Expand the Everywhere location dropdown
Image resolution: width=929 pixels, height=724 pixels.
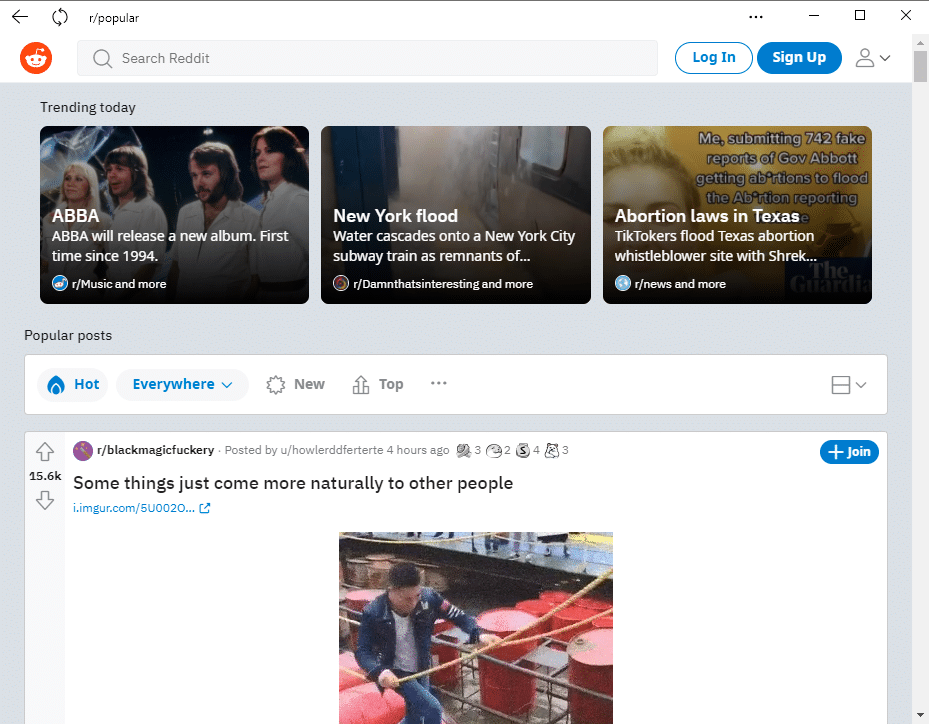pyautogui.click(x=182, y=385)
